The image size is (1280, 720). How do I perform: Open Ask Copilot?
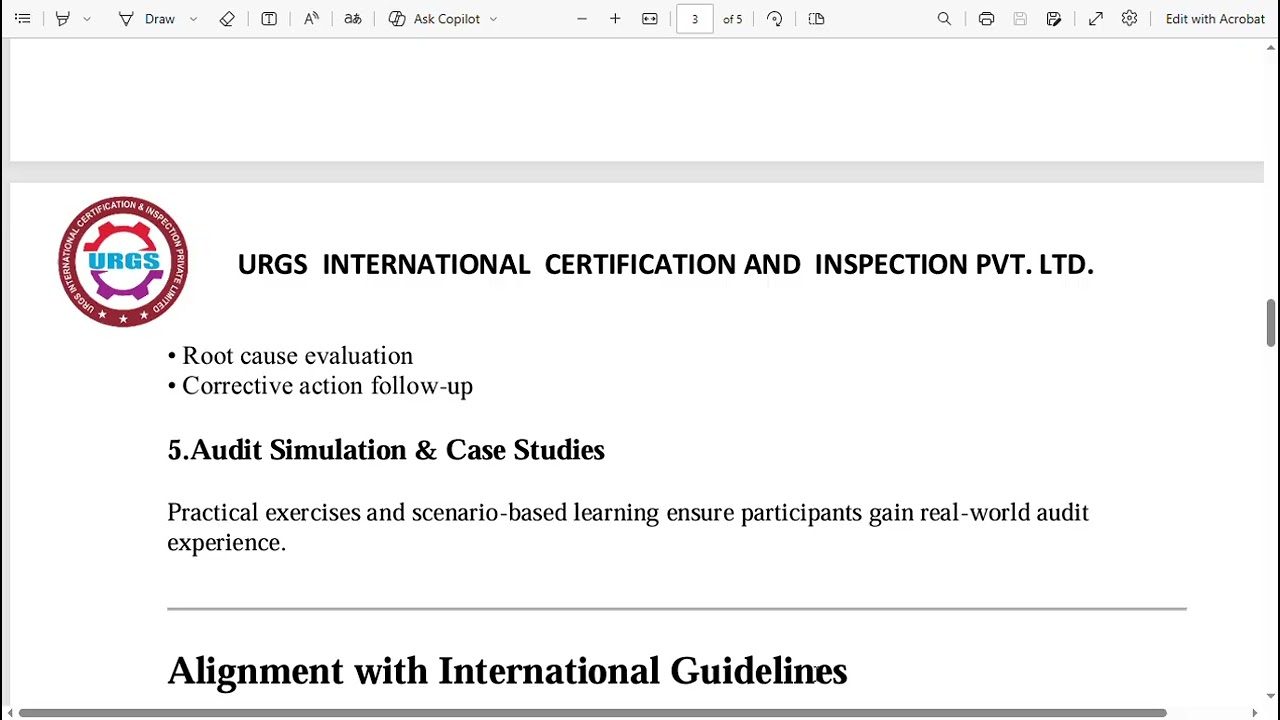pyautogui.click(x=435, y=19)
